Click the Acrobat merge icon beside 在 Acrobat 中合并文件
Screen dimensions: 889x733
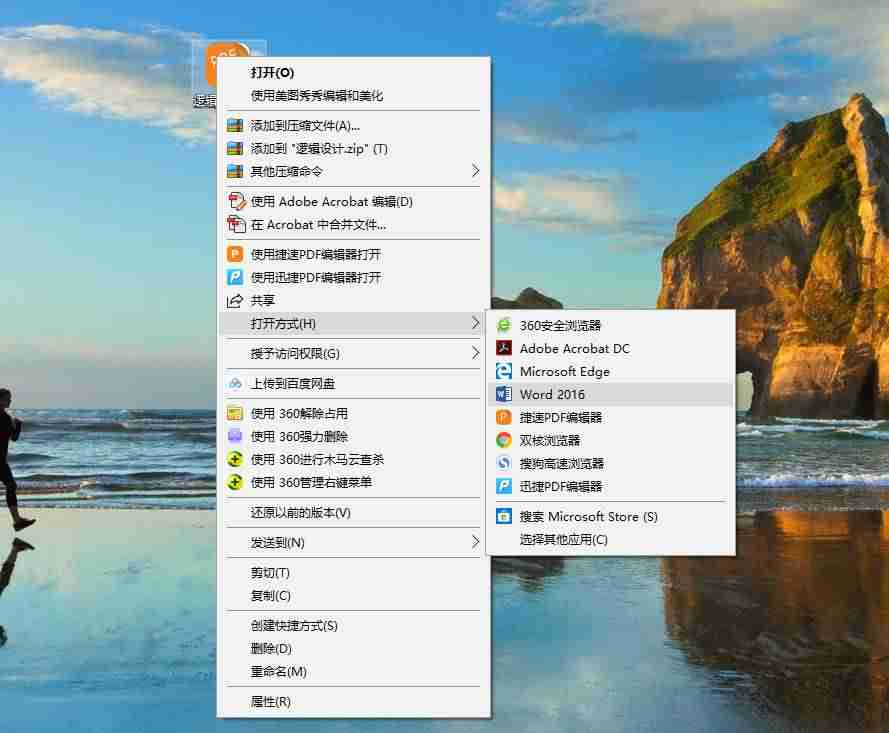pyautogui.click(x=236, y=224)
